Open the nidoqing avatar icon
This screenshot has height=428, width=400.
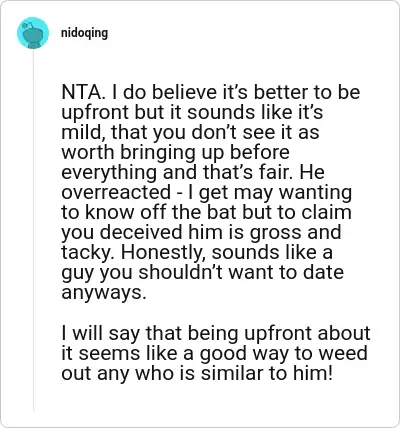click(x=33, y=33)
